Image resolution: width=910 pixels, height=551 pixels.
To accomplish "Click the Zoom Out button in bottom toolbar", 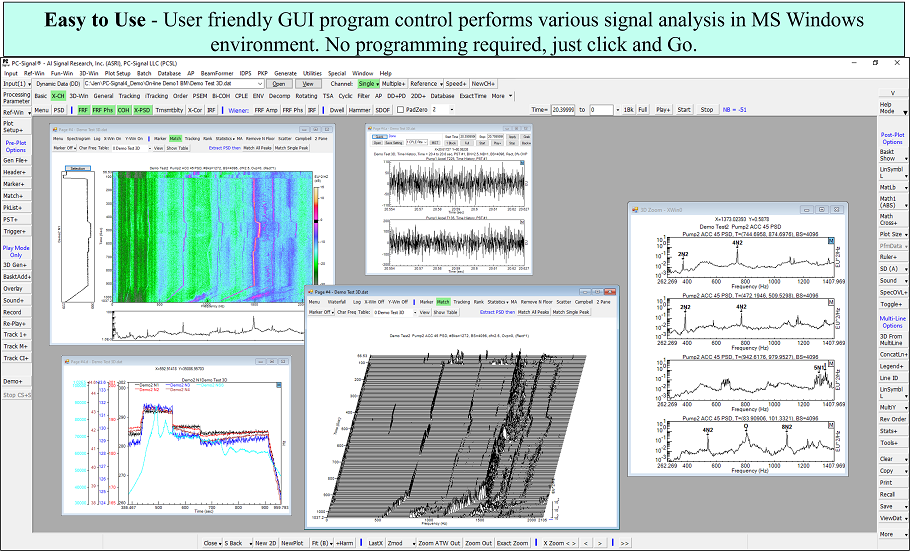I will 479,542.
